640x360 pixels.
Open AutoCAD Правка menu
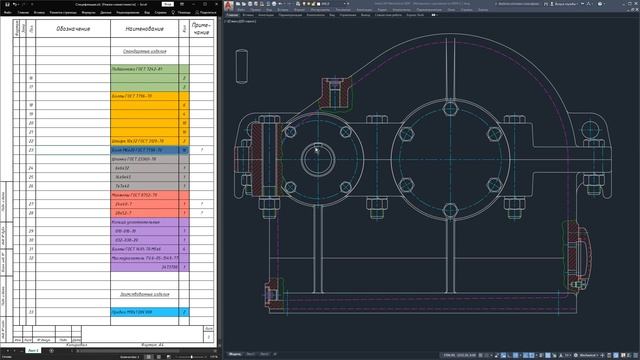point(256,9)
